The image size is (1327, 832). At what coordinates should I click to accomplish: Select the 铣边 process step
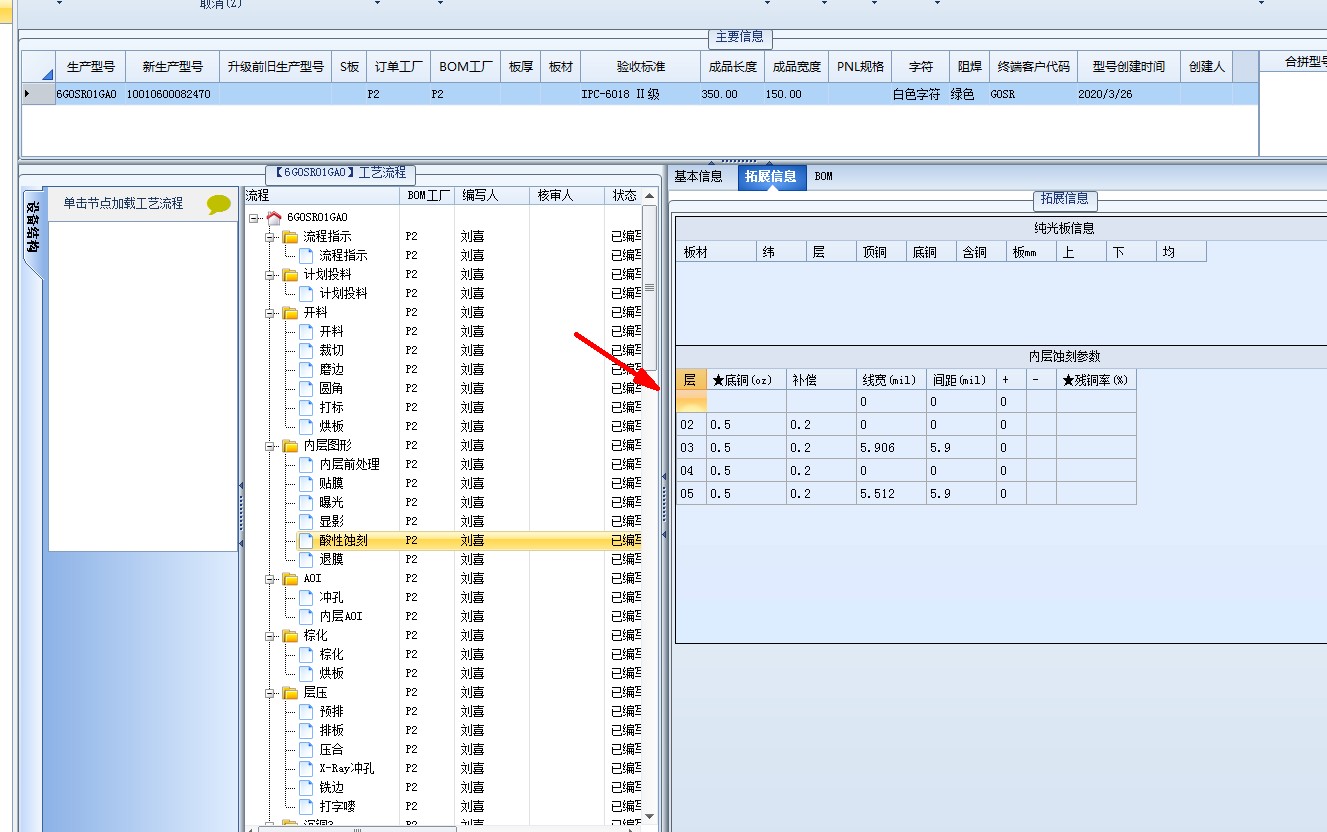coord(331,787)
